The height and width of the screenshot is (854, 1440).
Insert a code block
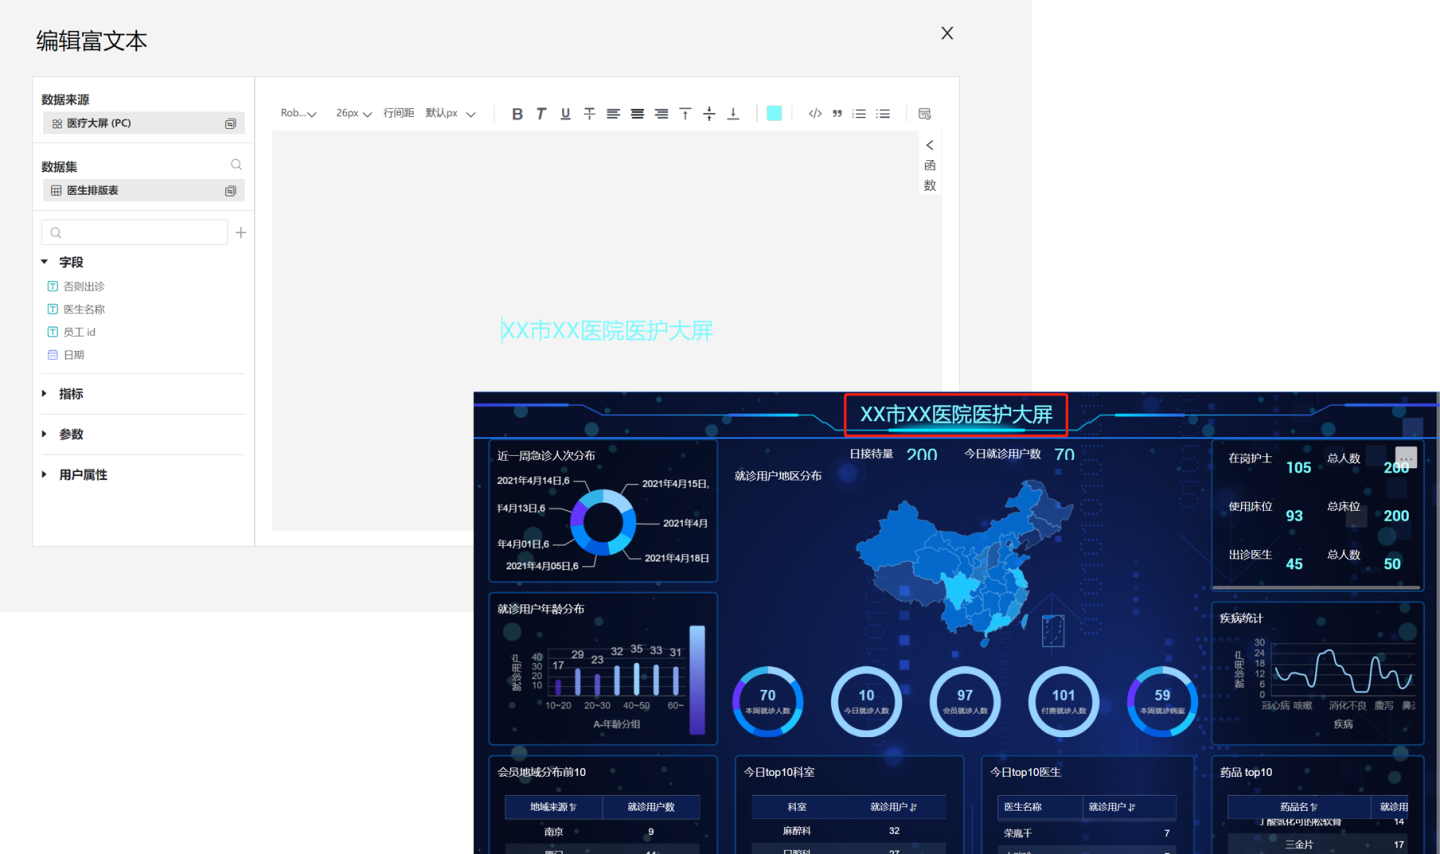point(815,114)
